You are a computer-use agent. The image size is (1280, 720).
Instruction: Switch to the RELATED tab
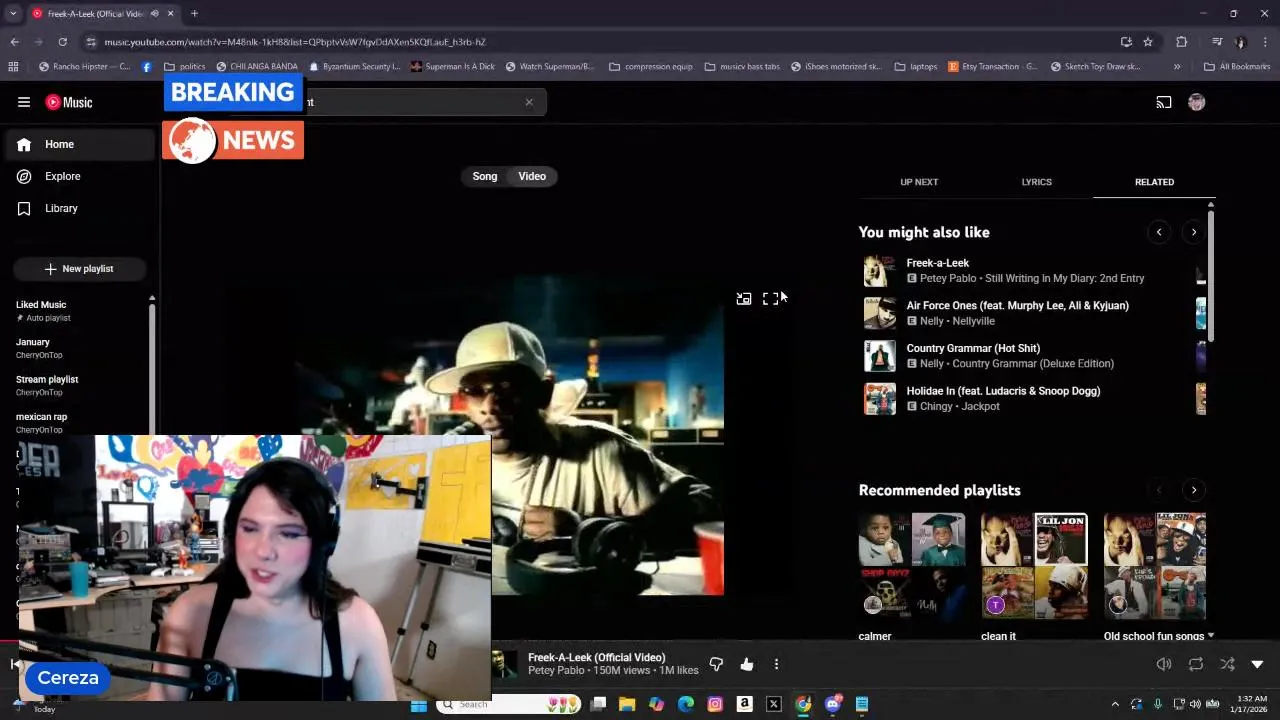pos(1154,182)
